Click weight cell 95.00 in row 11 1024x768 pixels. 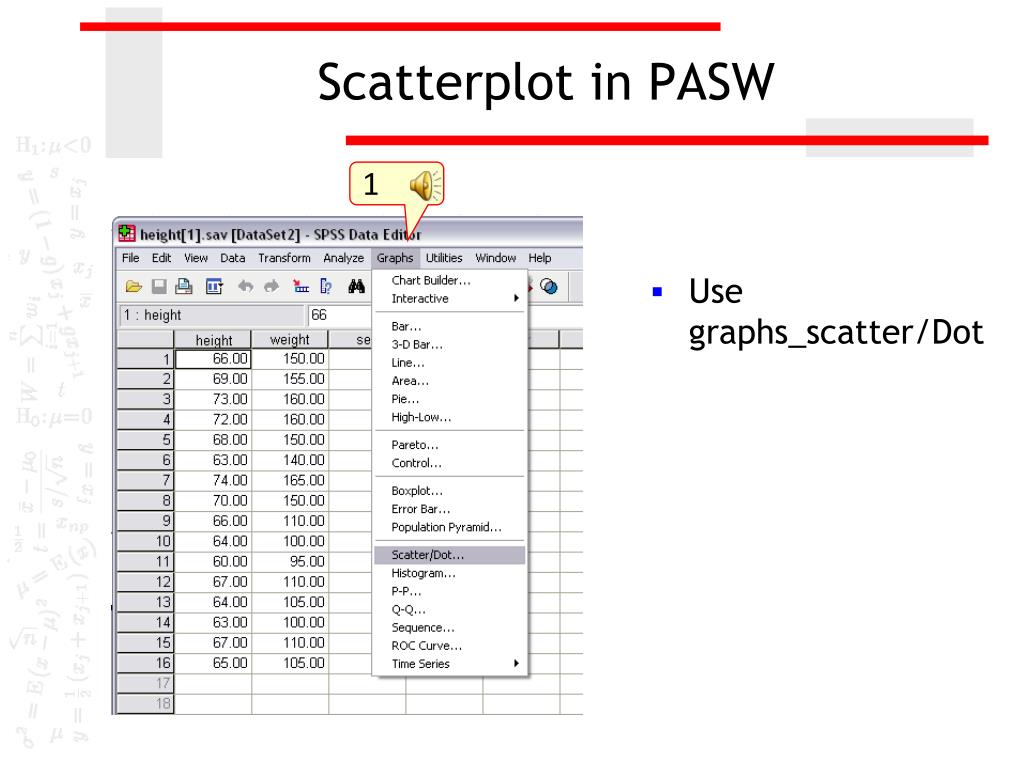(290, 561)
